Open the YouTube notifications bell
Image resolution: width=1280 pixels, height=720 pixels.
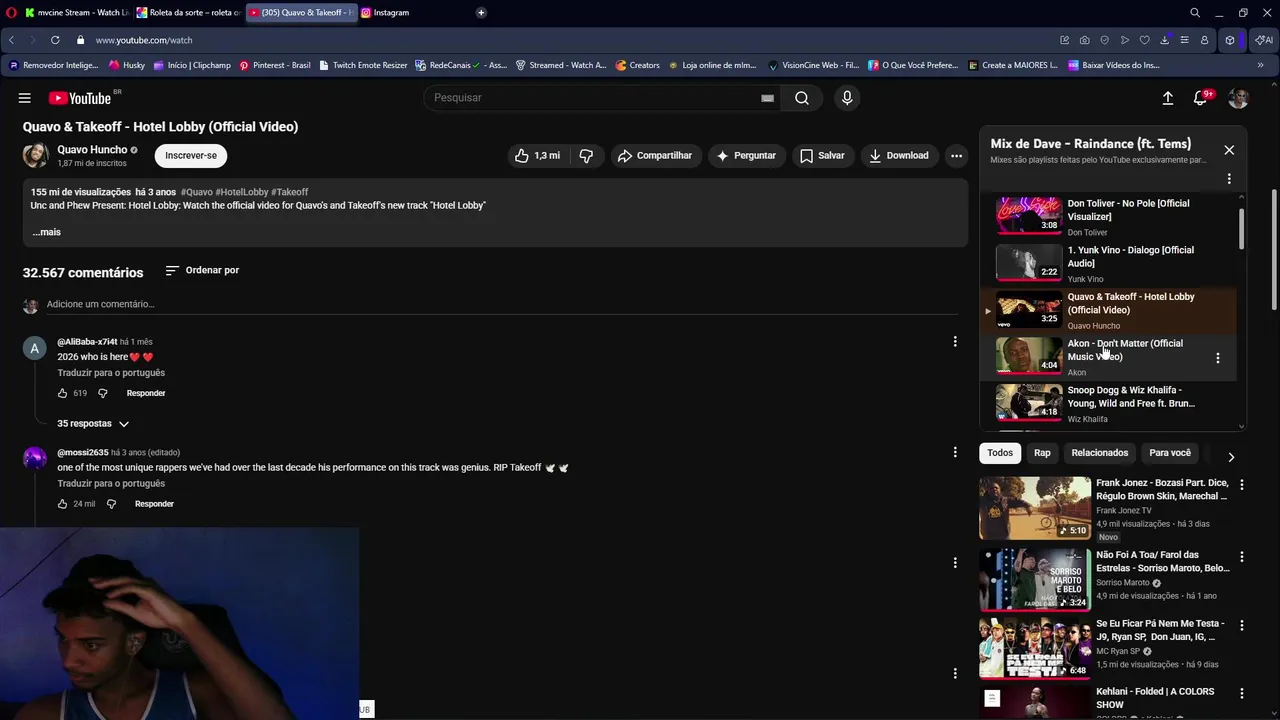point(1201,98)
